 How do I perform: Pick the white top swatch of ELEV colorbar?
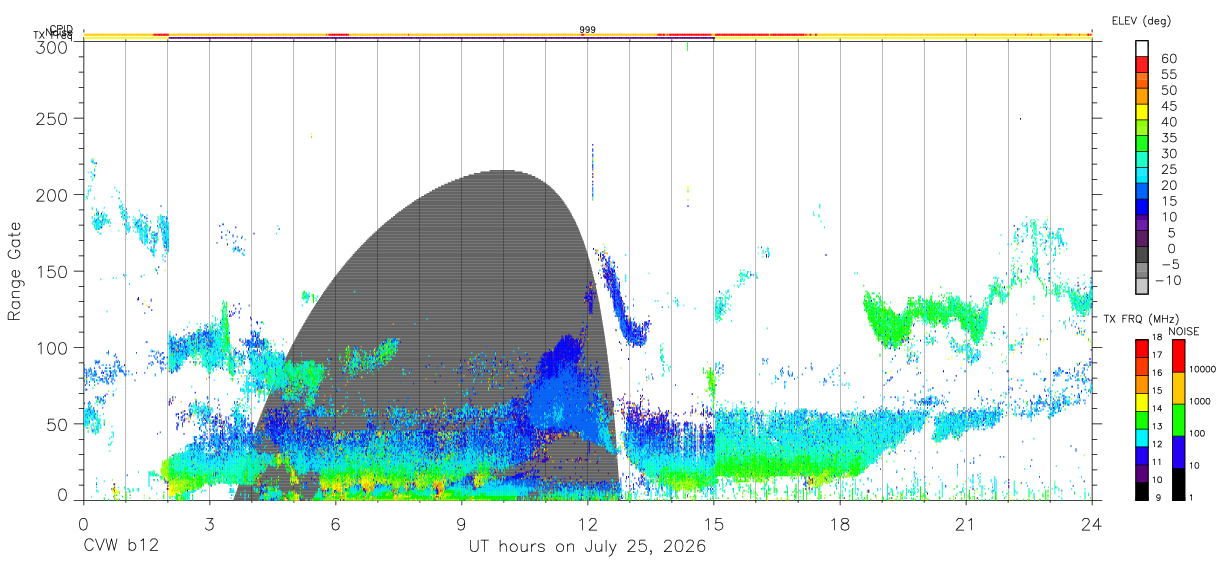(1142, 48)
